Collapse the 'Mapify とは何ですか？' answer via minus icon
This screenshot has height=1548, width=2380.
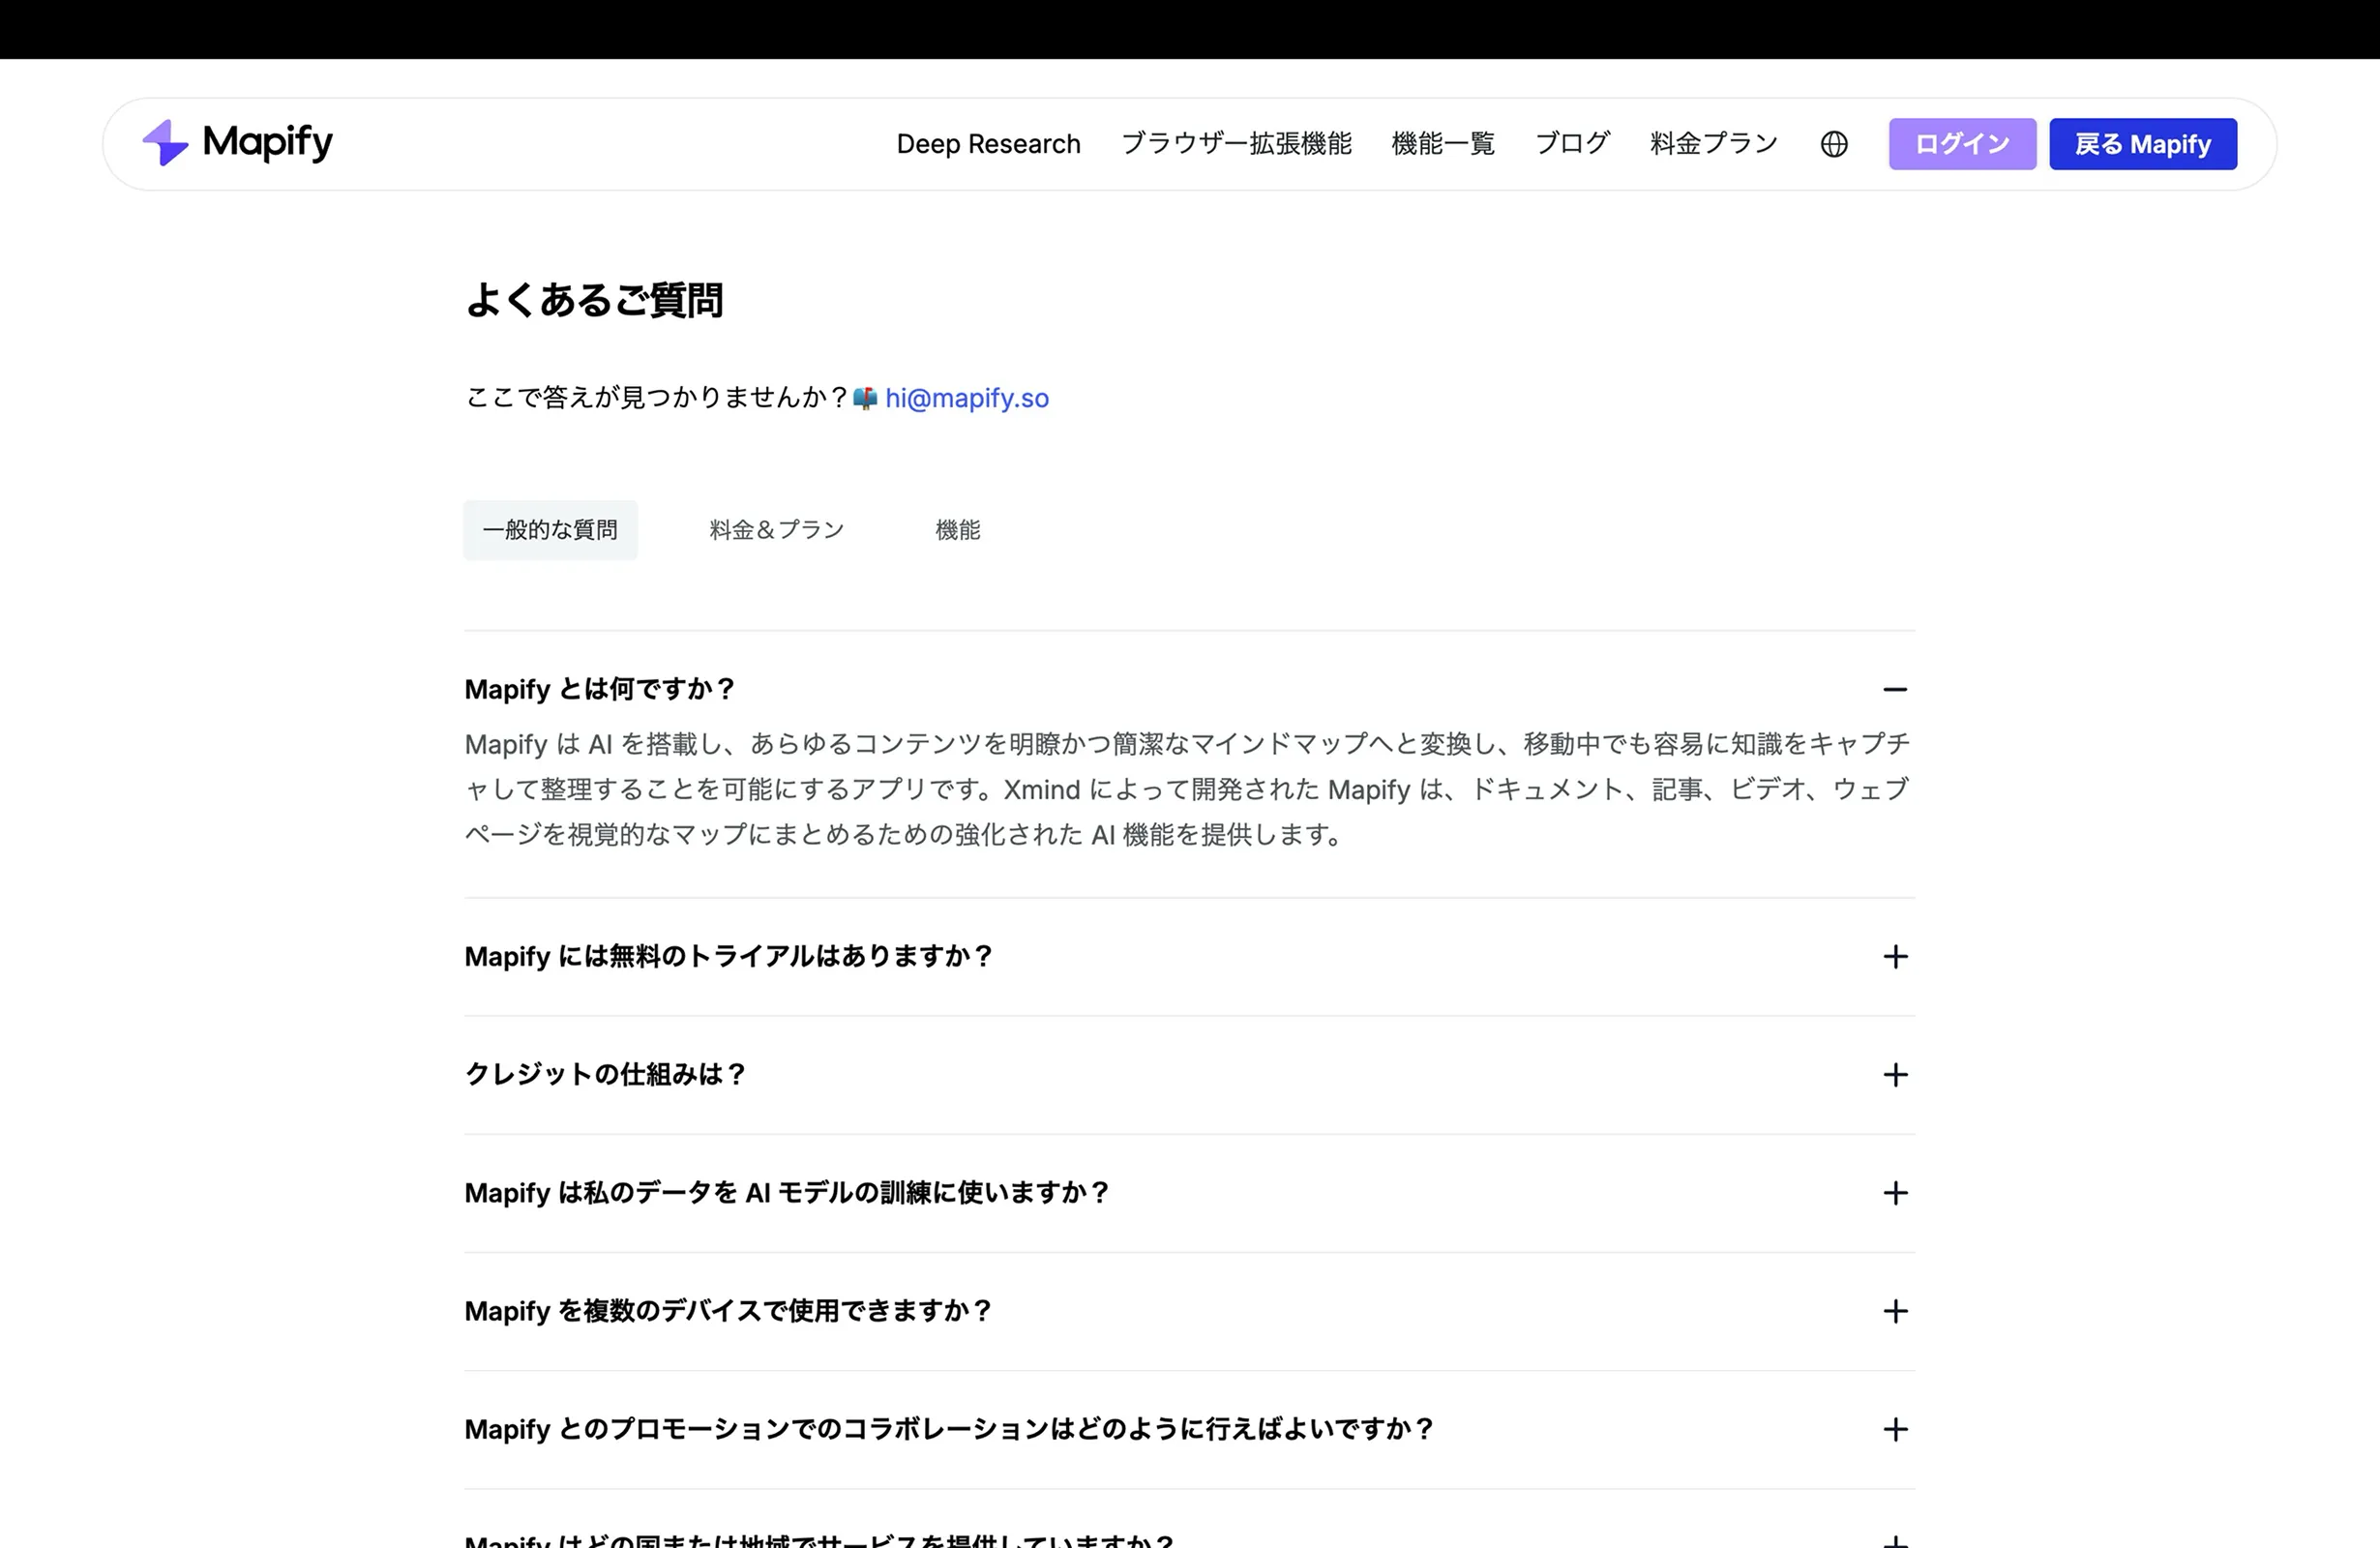1895,689
